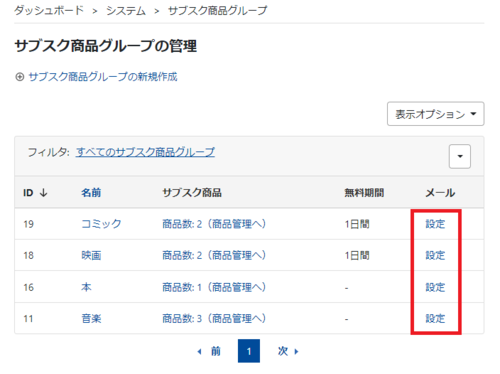Open the 映画 group
The width and height of the screenshot is (500, 374).
click(91, 255)
